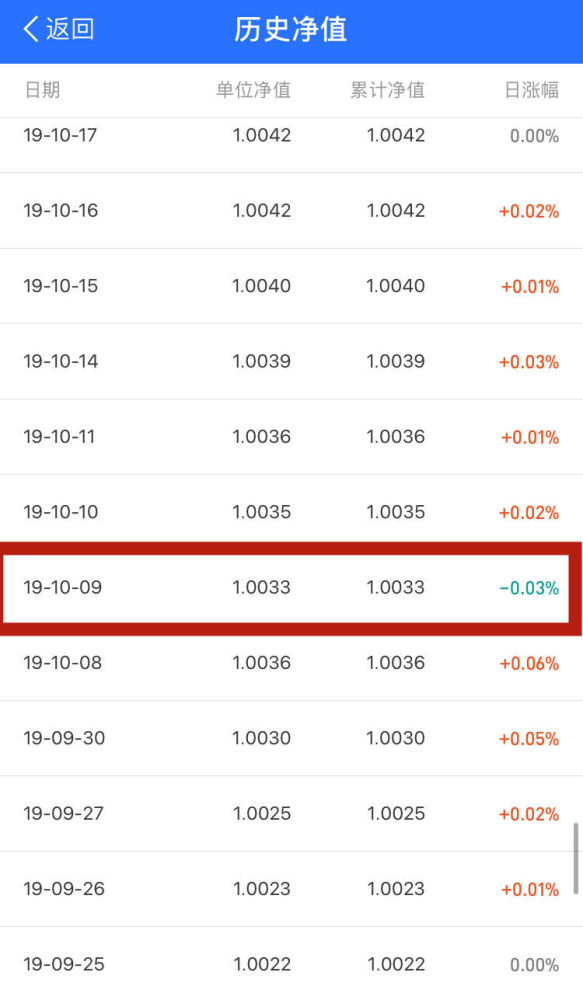Tap the back chevron icon
583x1000 pixels.
[31, 29]
